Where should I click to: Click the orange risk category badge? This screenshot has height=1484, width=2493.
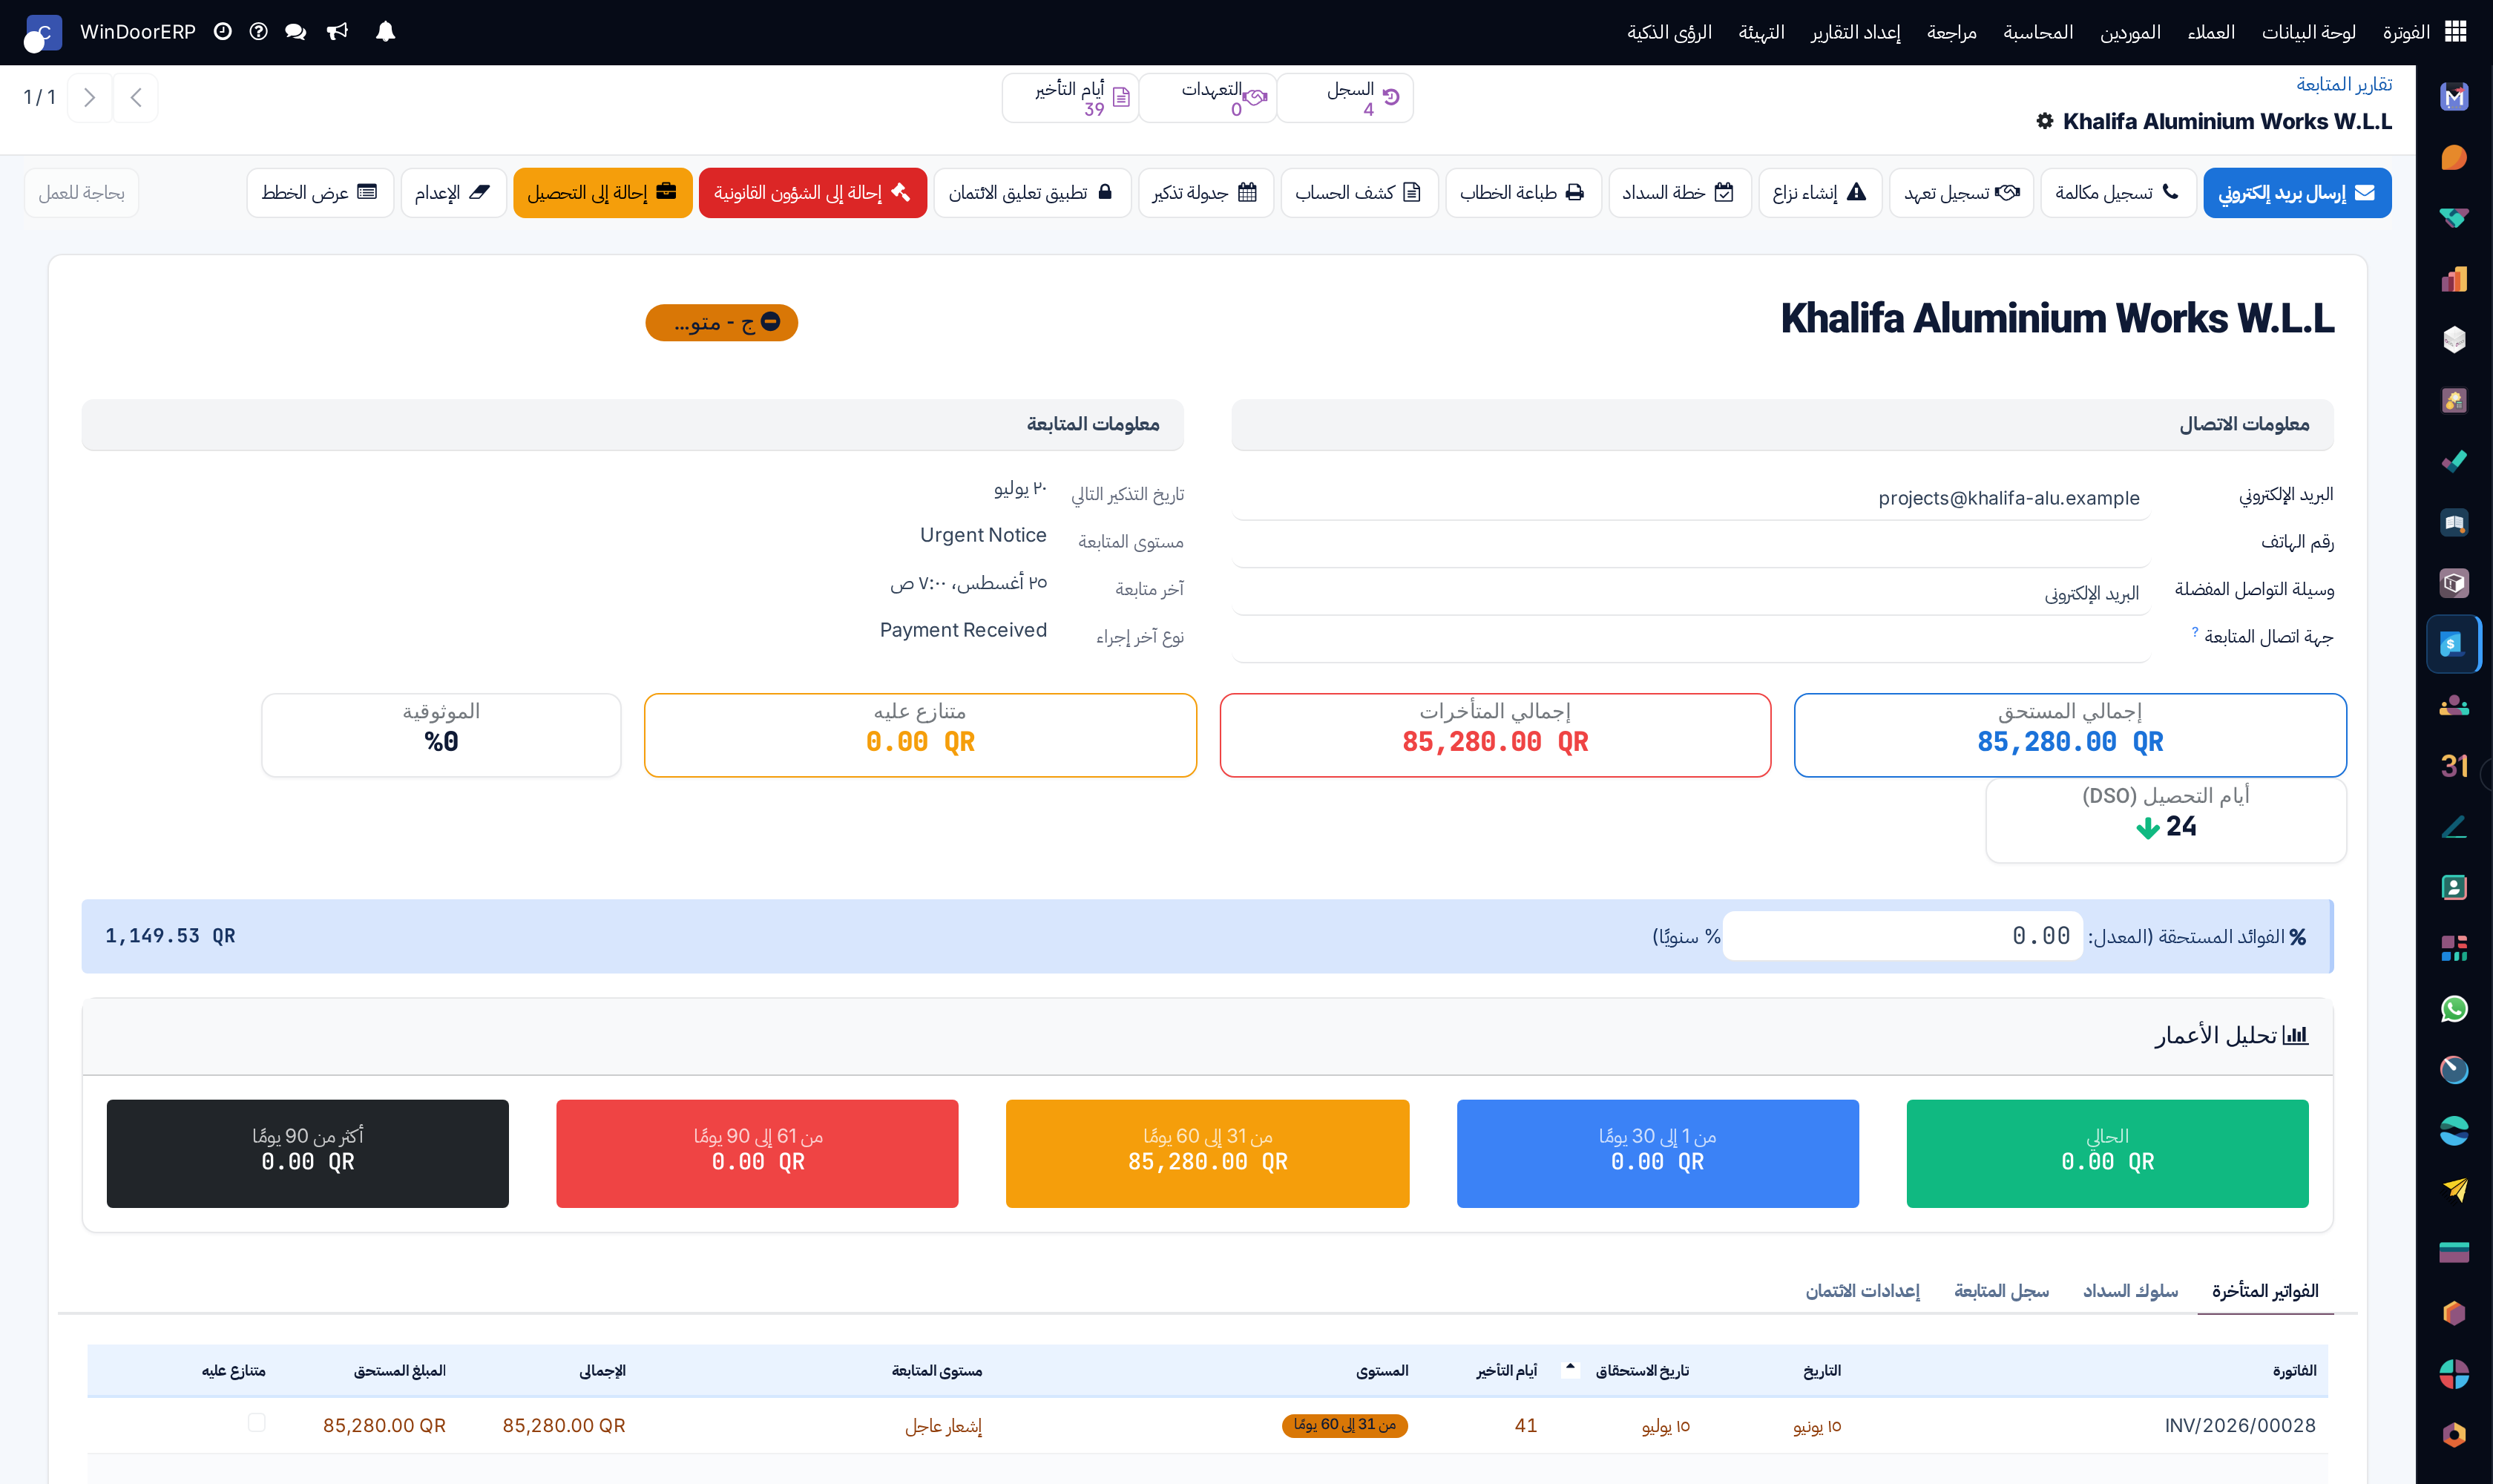coord(722,322)
